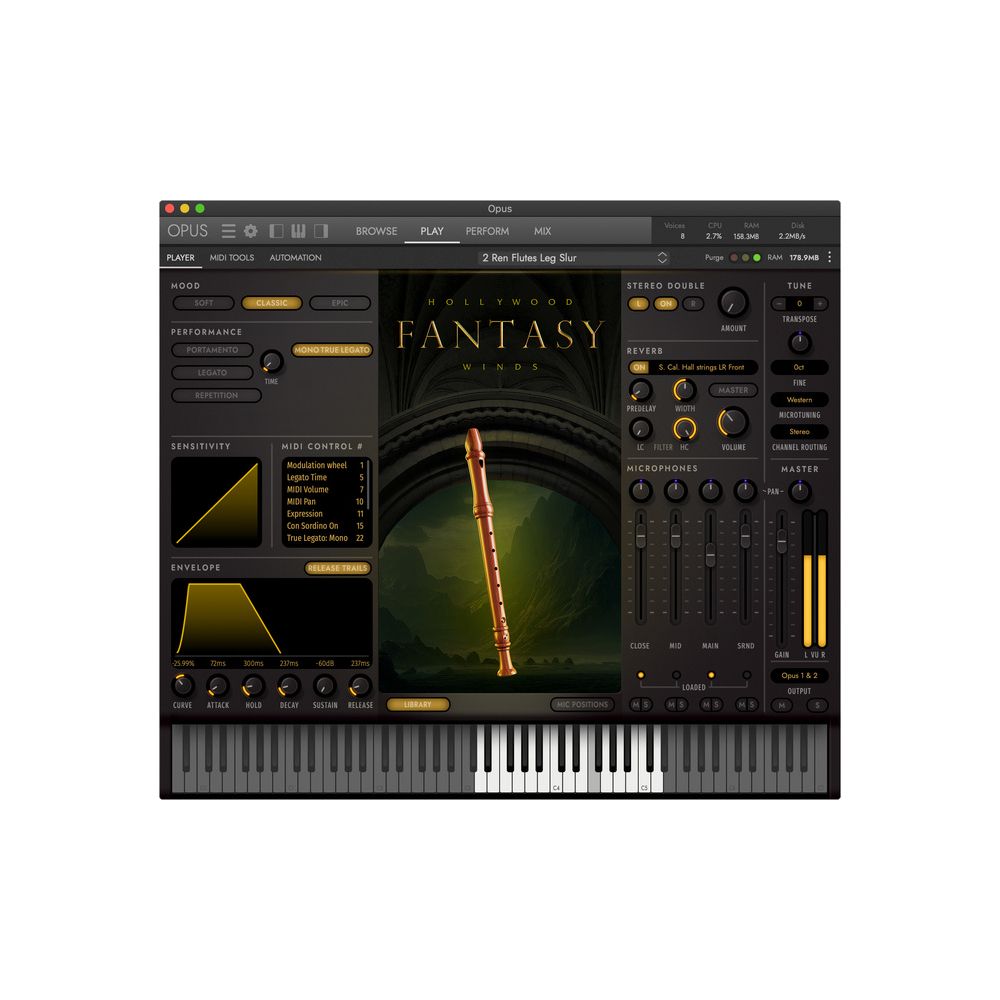
Task: Open the S. Cal. Hall reverb preset list
Action: coord(705,367)
